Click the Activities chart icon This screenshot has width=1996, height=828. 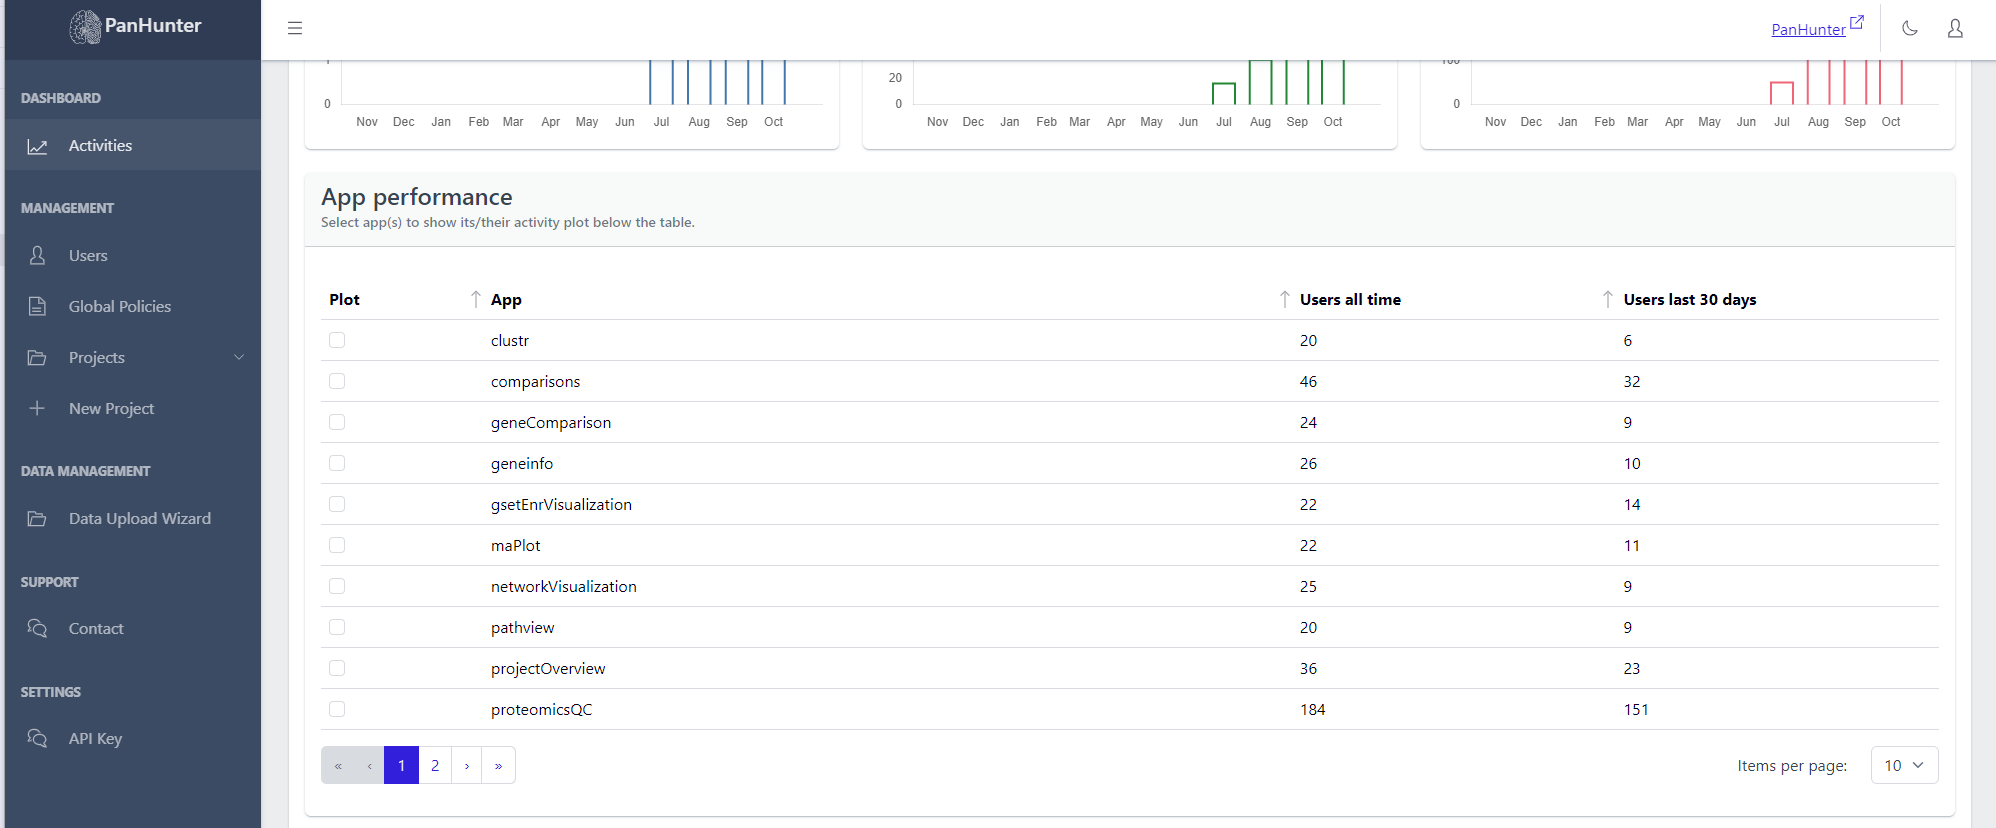pos(37,146)
